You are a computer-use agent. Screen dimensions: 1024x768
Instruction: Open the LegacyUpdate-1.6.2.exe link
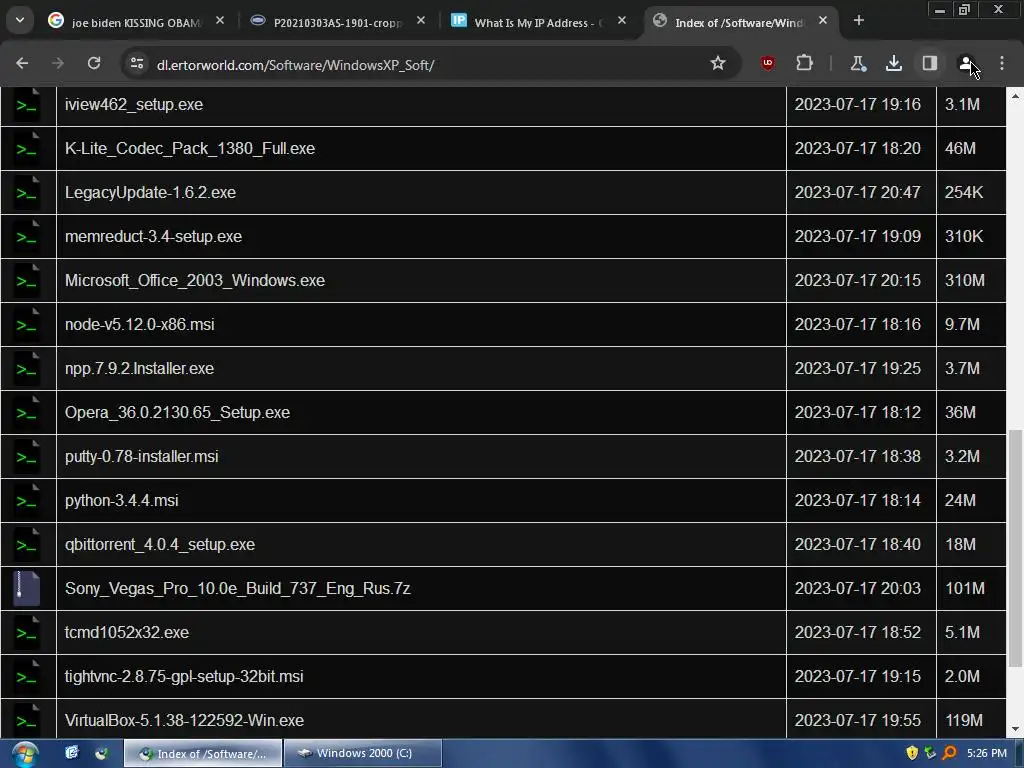150,193
